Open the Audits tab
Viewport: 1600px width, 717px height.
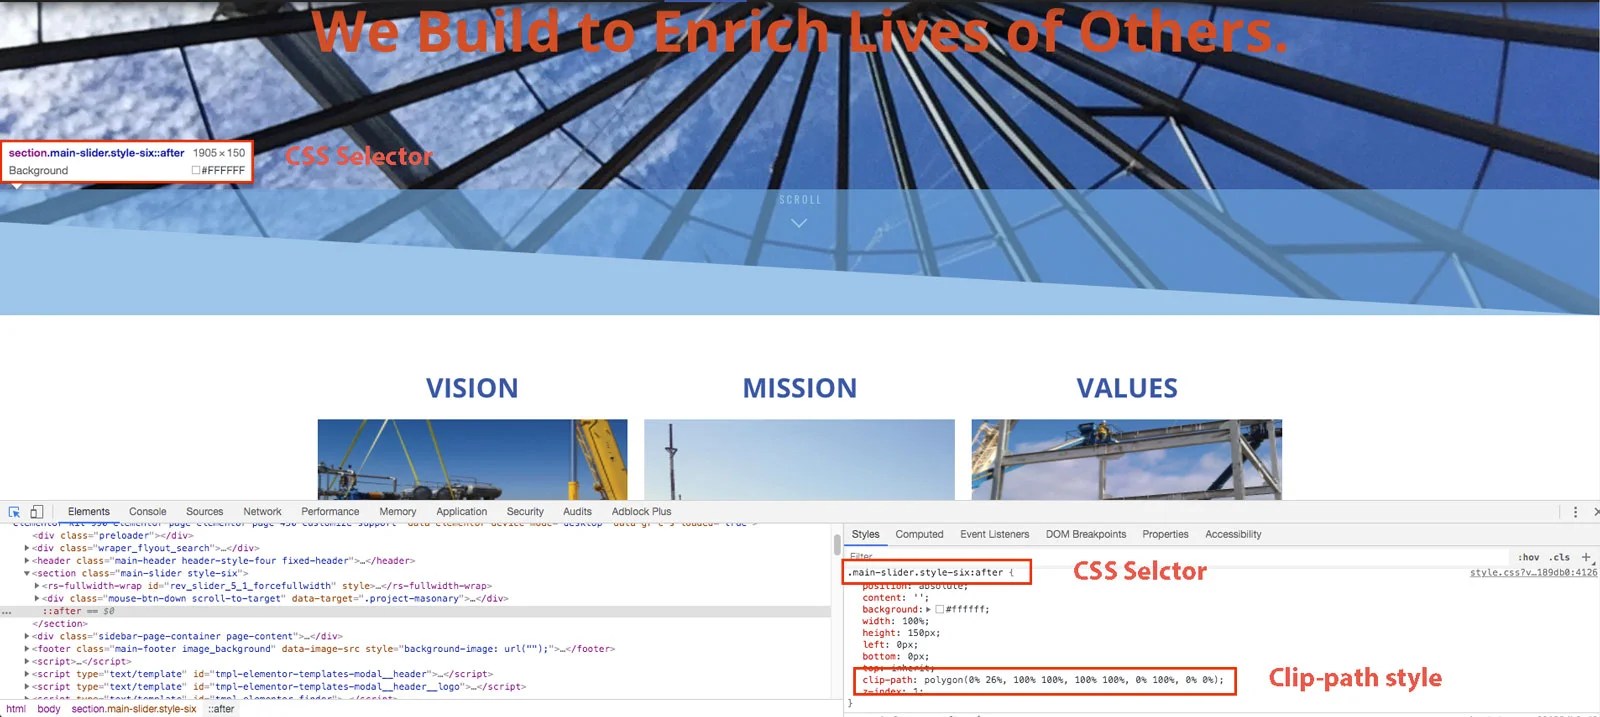(577, 511)
